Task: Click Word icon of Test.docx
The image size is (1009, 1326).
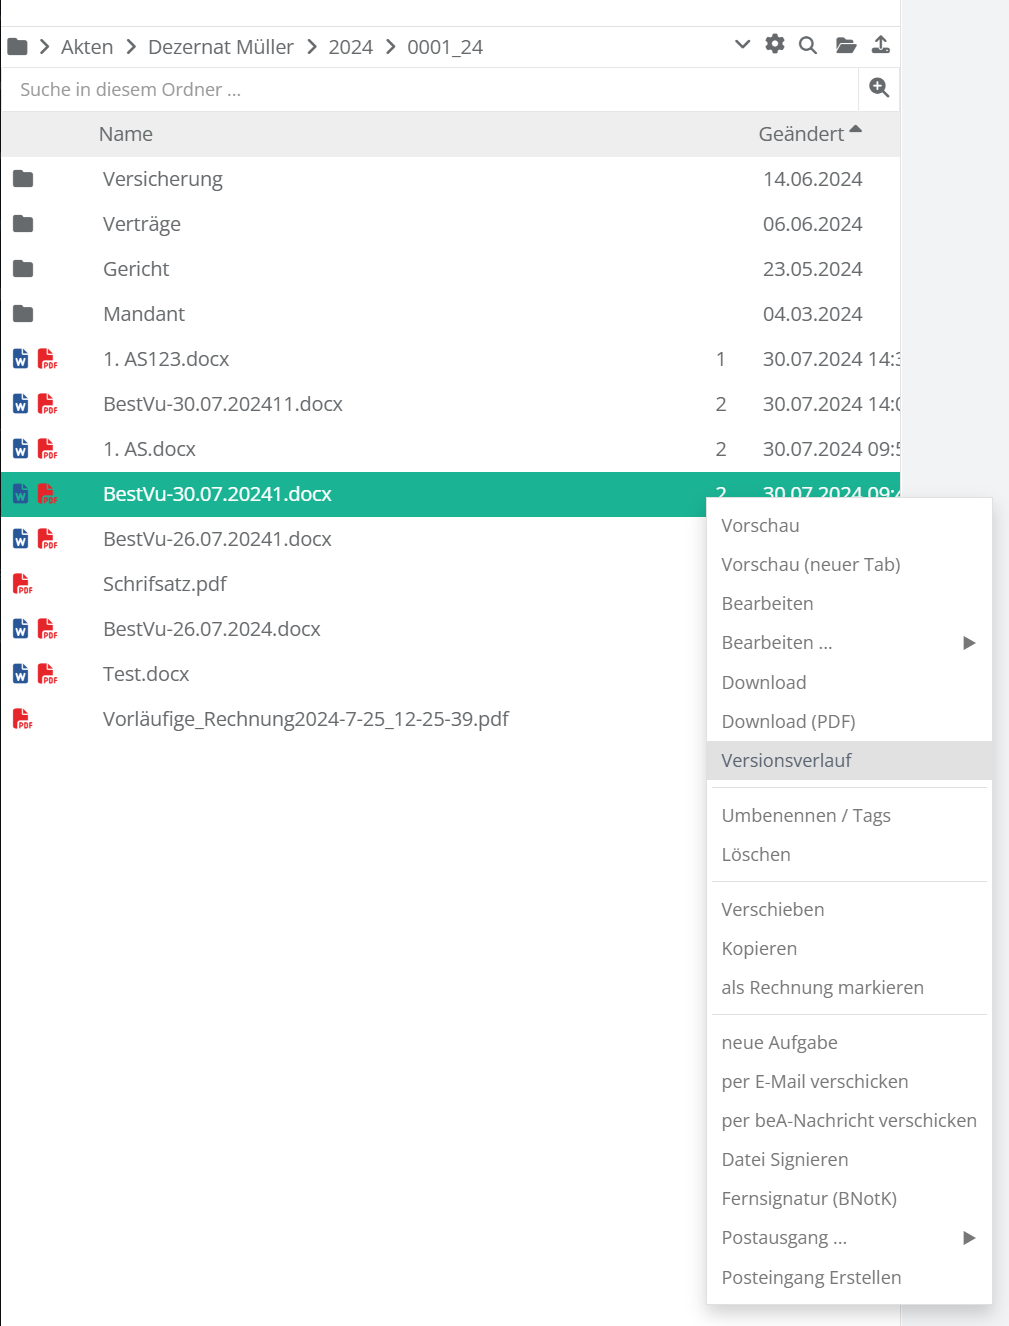Action: coord(20,674)
